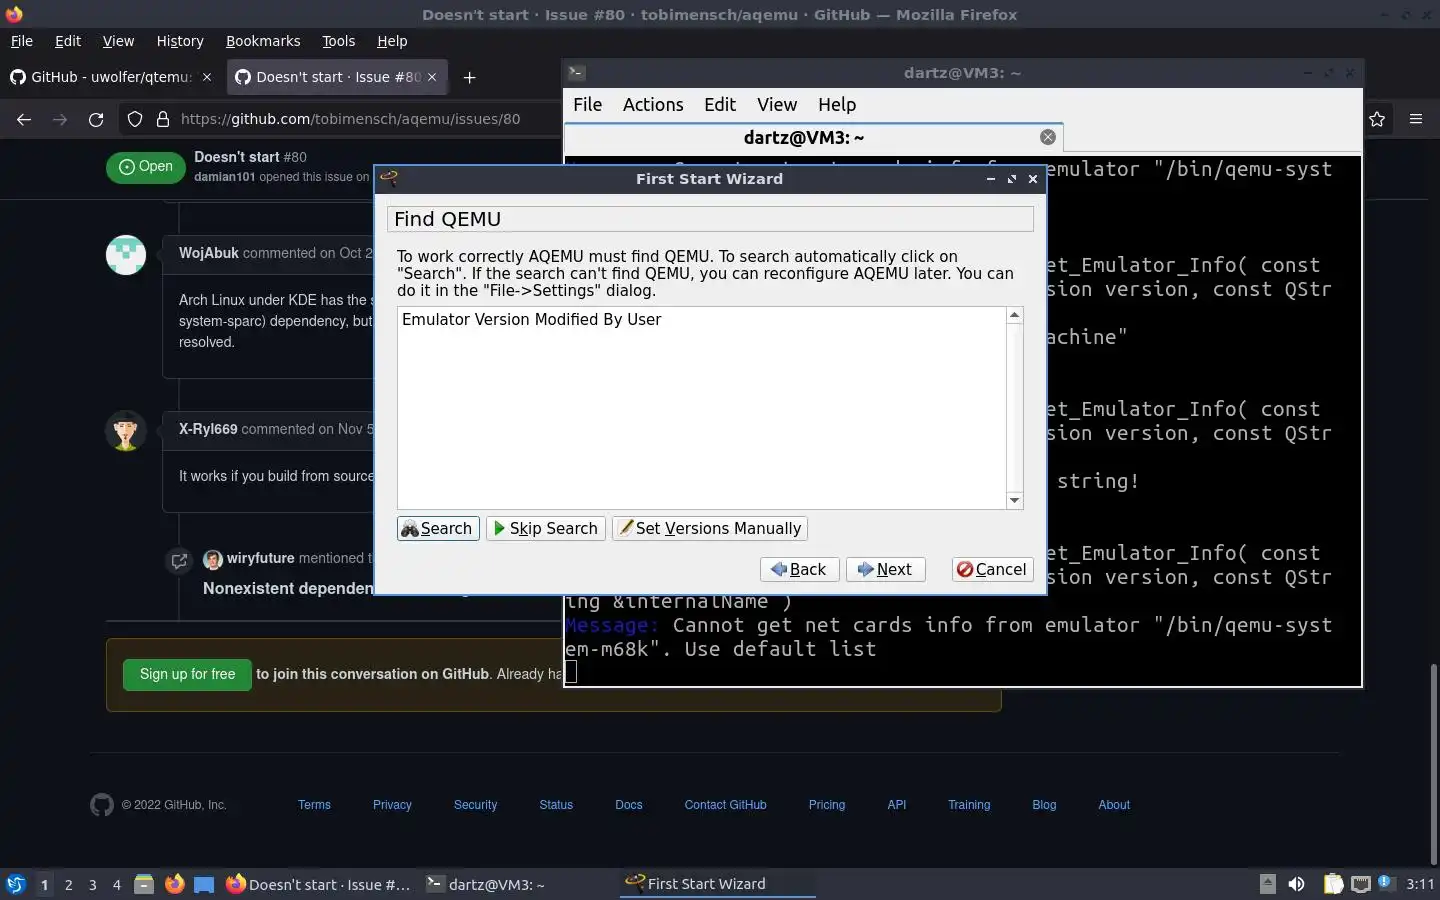
Task: Click Sign up for free button
Action: (187, 674)
